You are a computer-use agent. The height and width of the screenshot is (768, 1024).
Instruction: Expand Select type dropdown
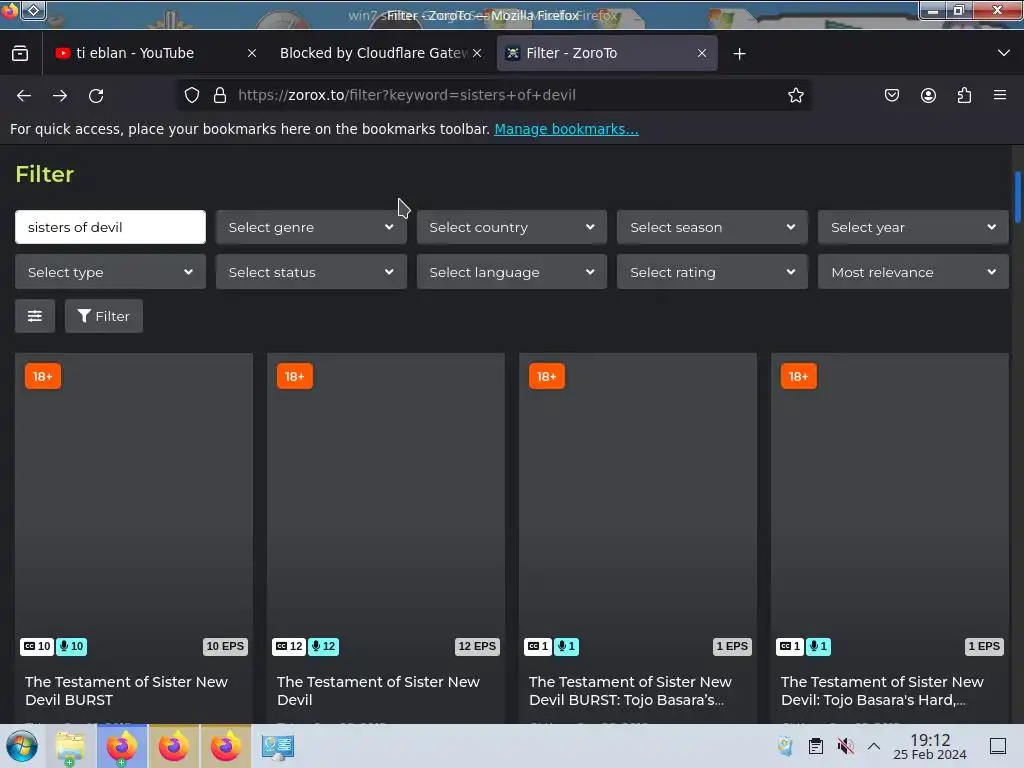(110, 272)
